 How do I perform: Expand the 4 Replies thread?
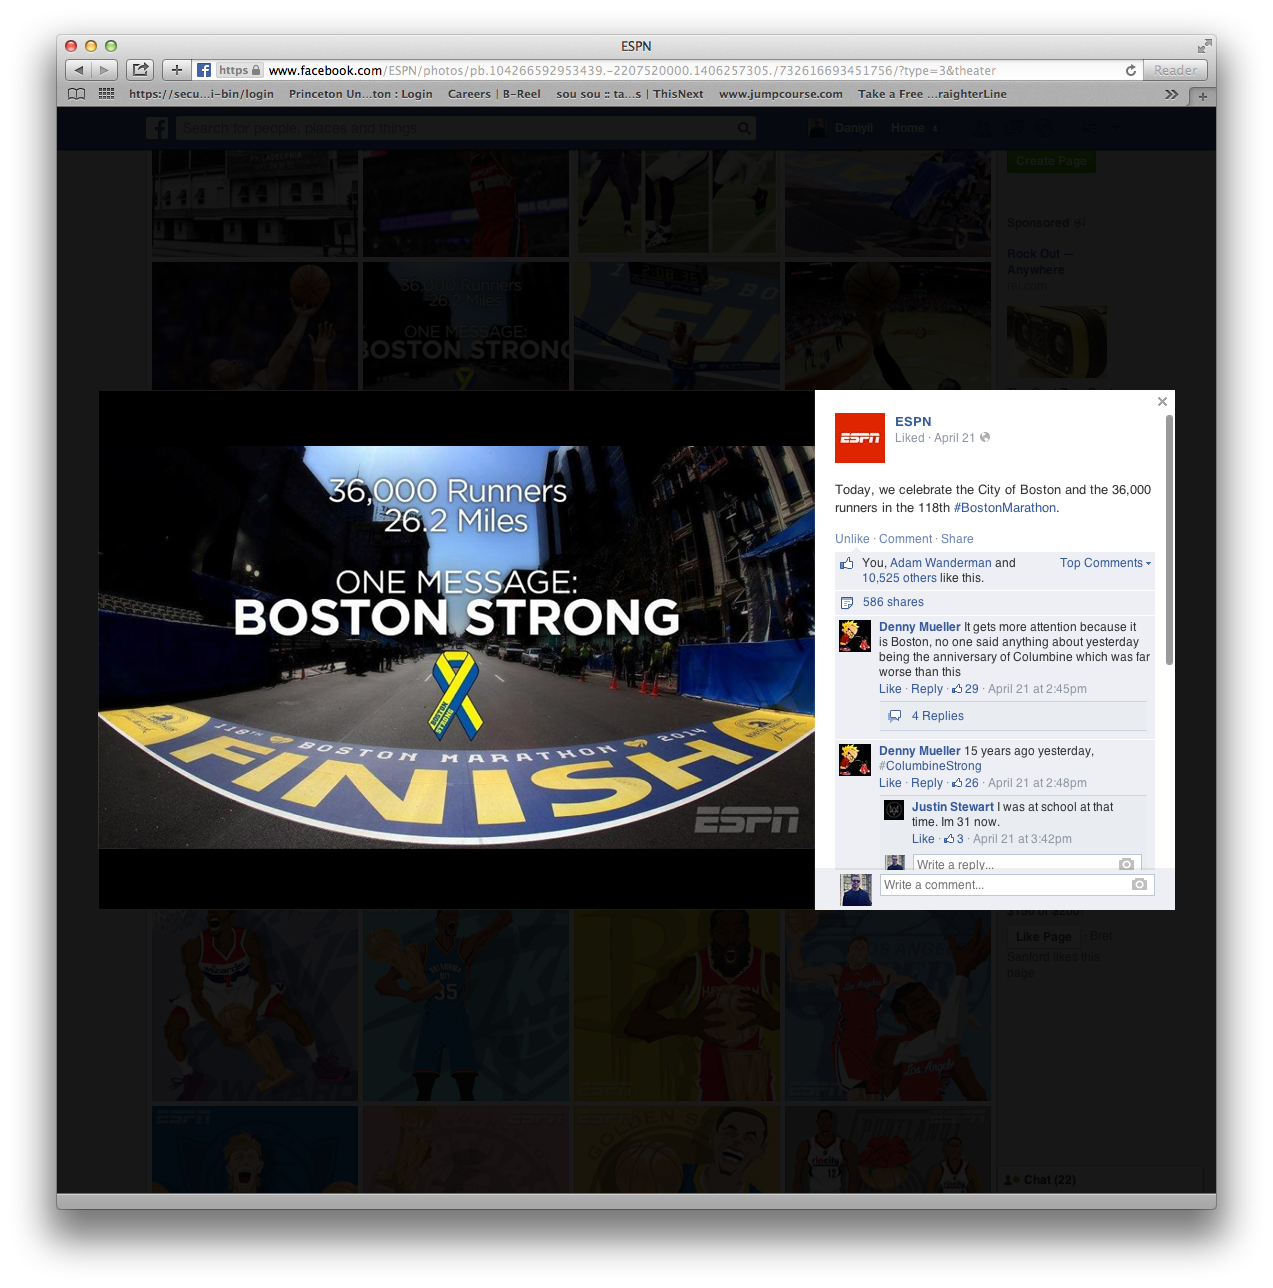(x=937, y=716)
